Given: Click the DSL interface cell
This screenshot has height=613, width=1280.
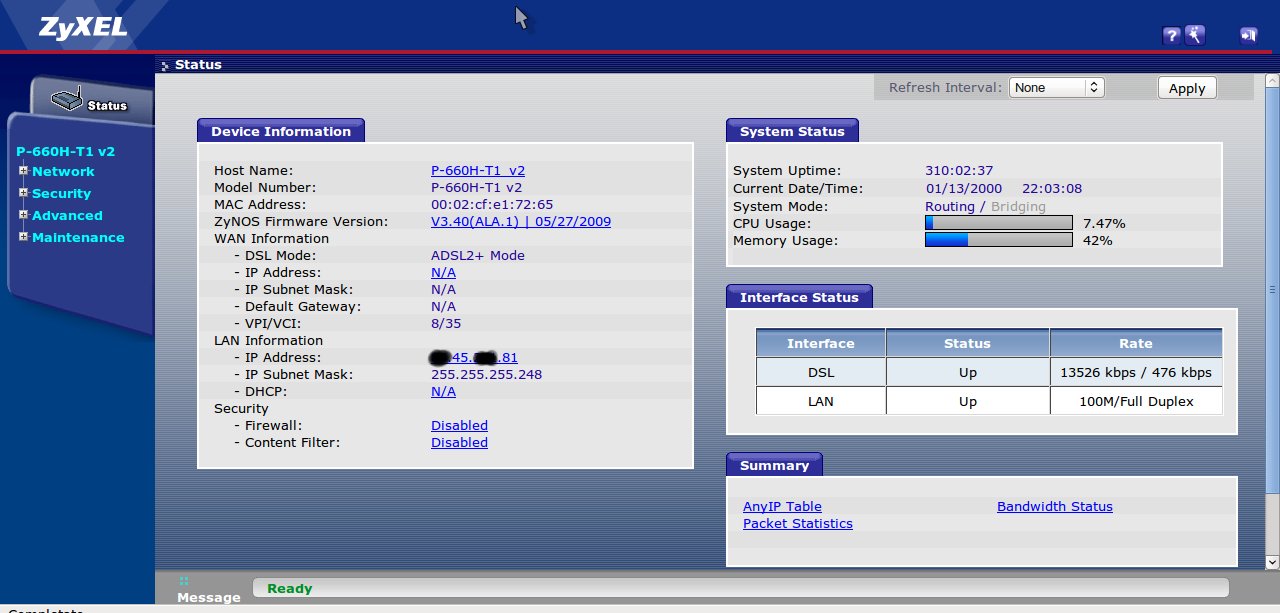Looking at the screenshot, I should click(821, 372).
